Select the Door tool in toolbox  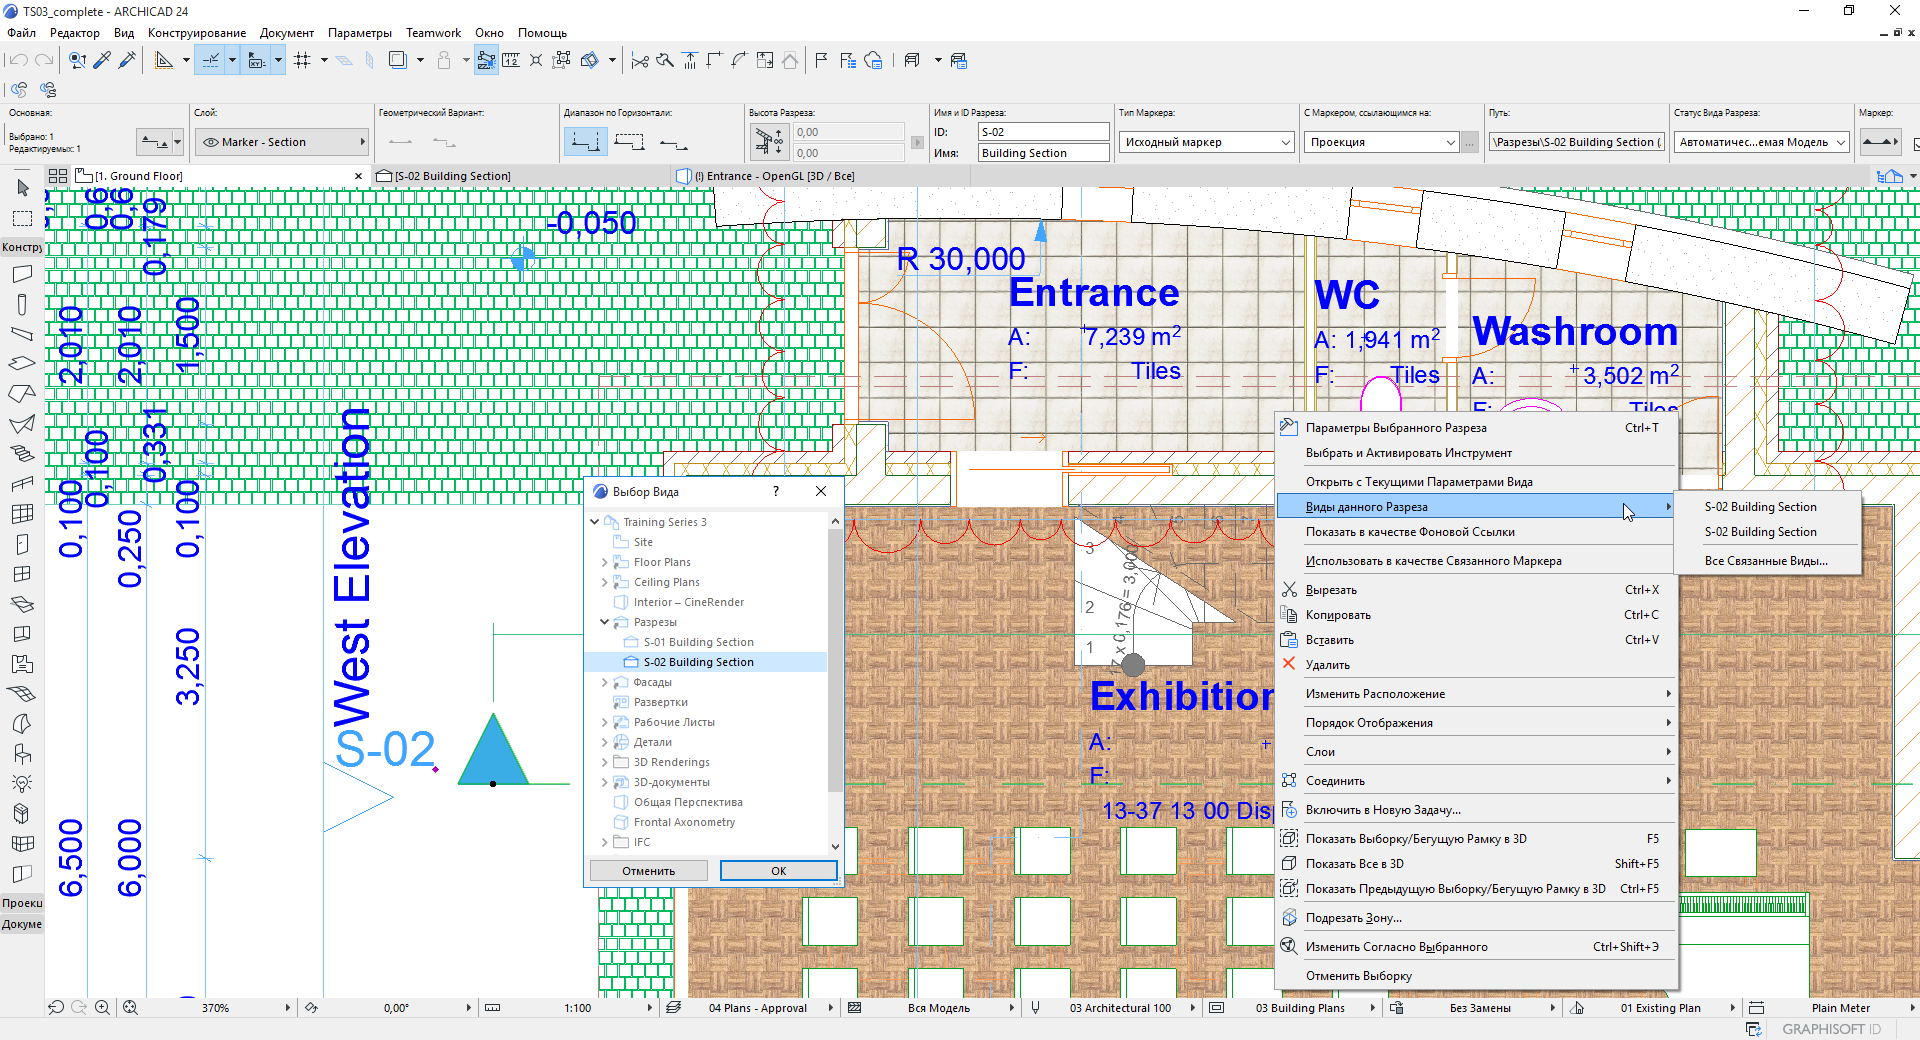coord(22,544)
